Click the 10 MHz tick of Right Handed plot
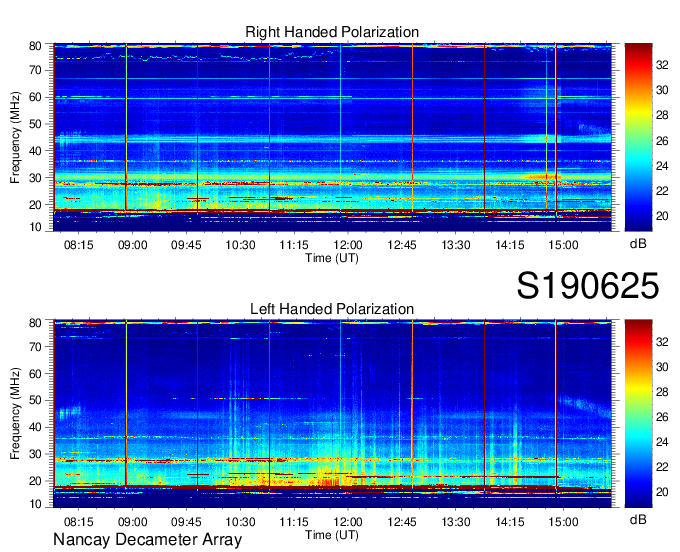 tap(35, 227)
